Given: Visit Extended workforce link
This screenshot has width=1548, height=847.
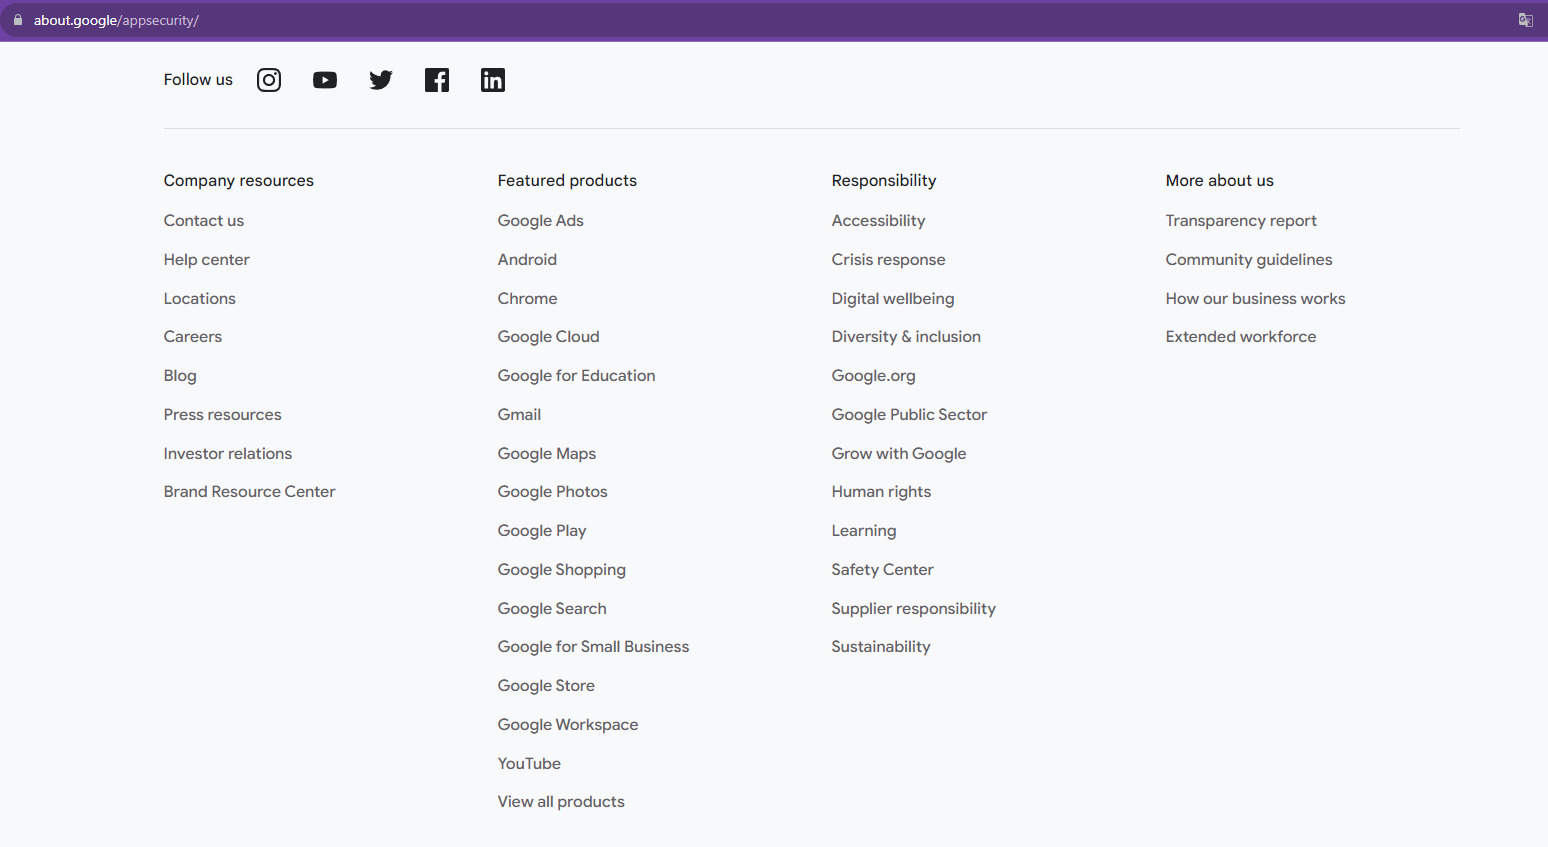Looking at the screenshot, I should tap(1241, 337).
